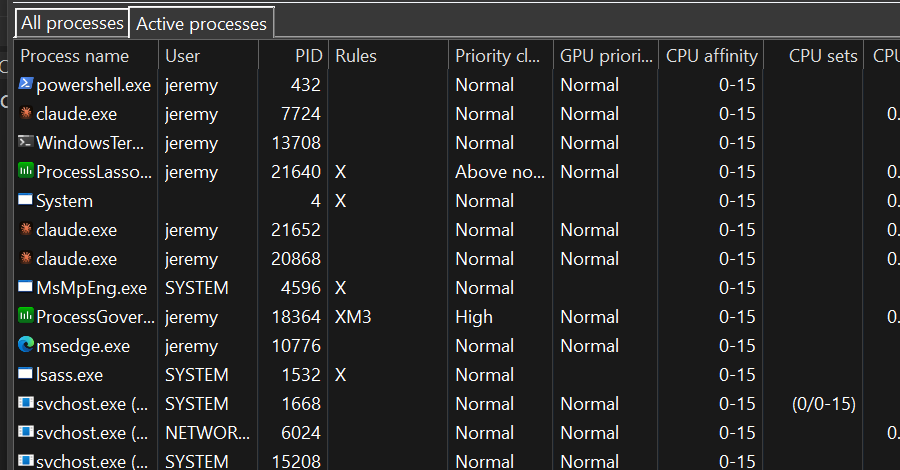
Task: Select the msedge.exe Edge icon
Action: (26, 344)
